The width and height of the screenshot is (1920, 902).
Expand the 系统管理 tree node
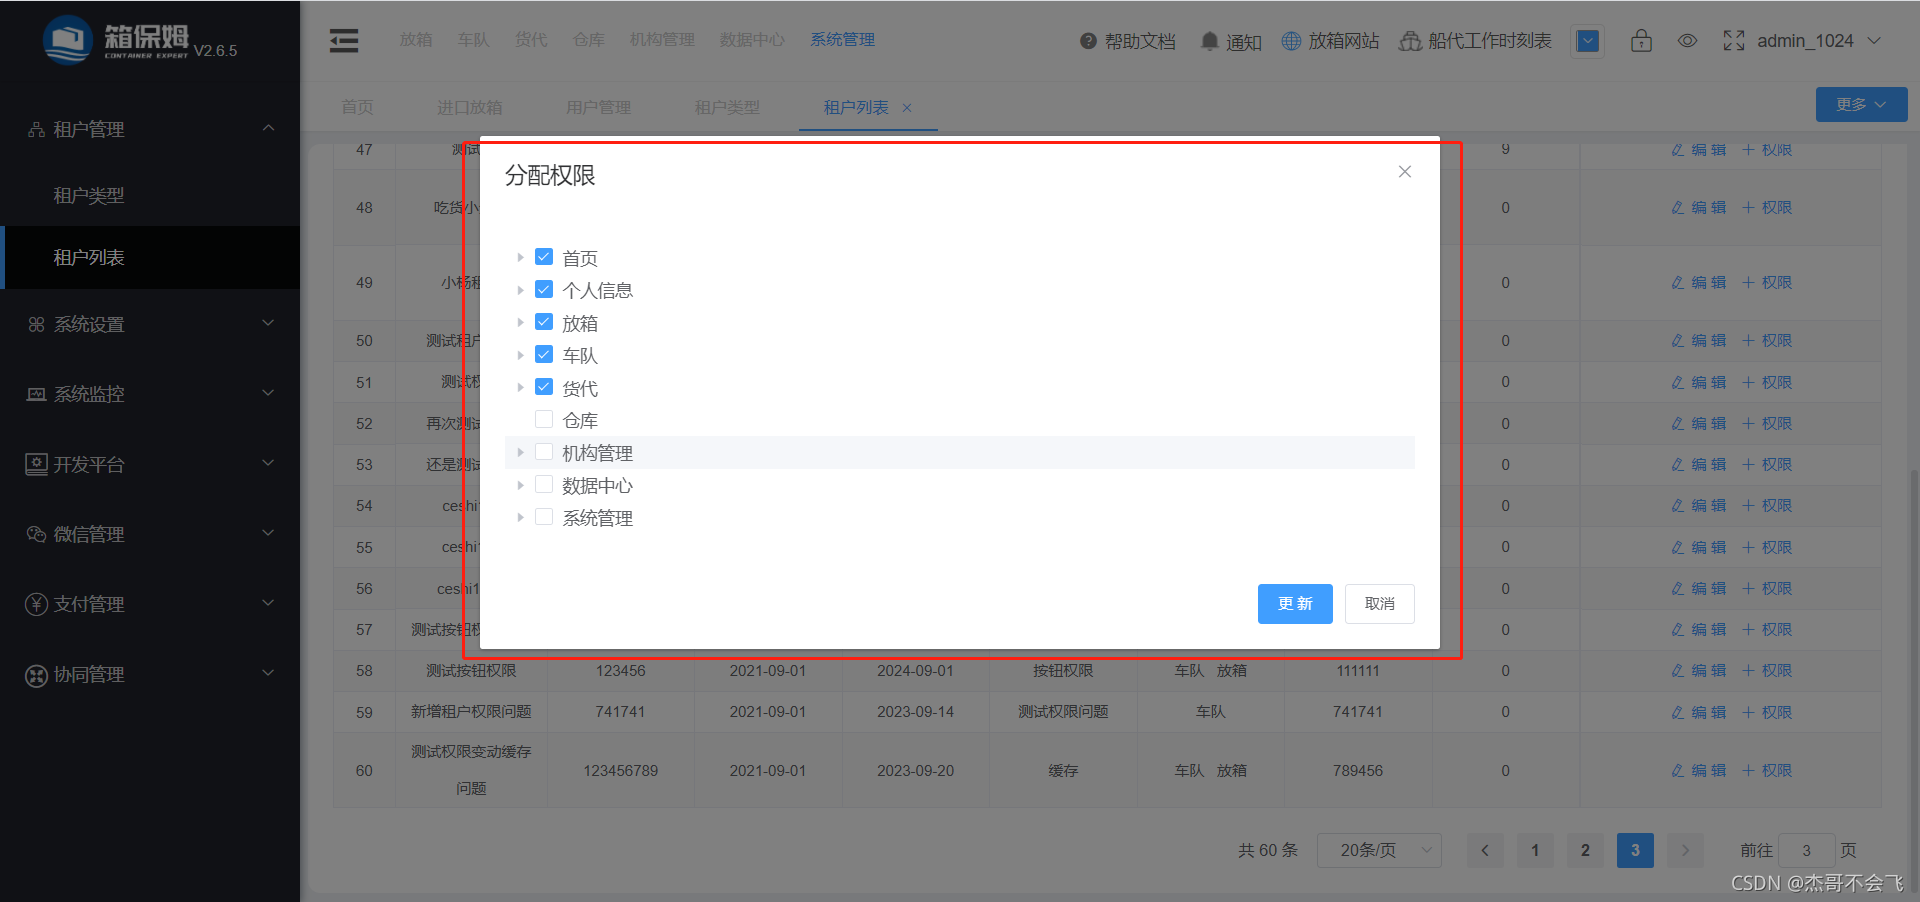pyautogui.click(x=520, y=517)
